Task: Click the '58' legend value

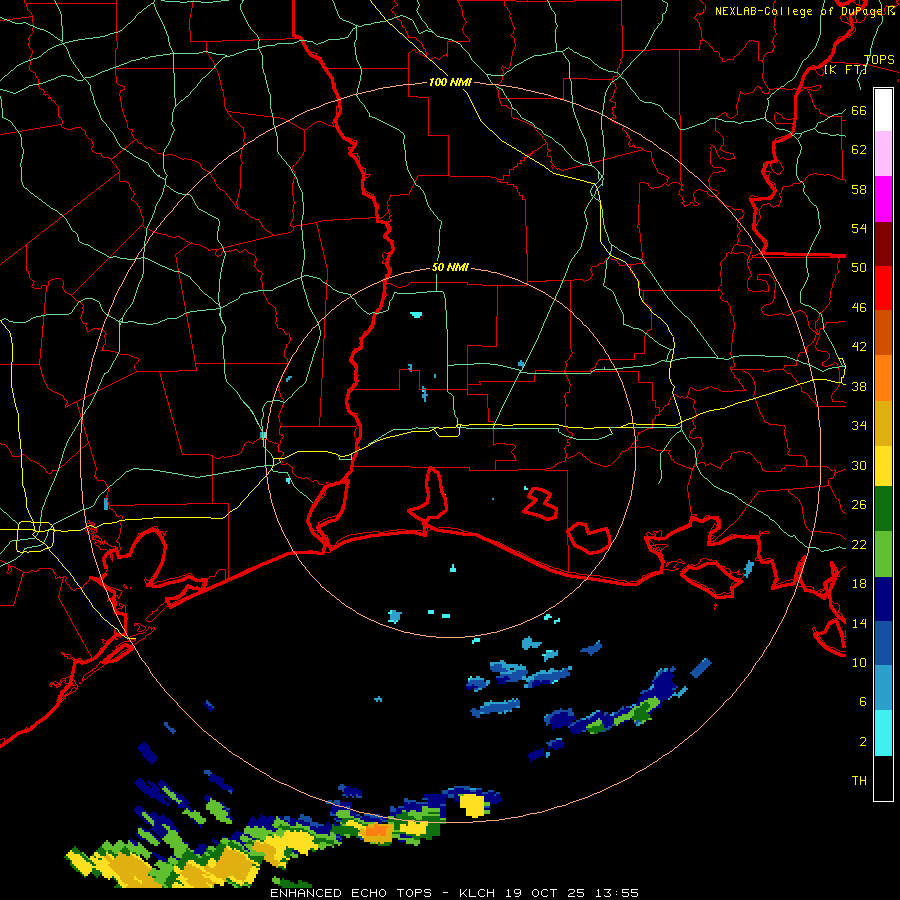Action: click(859, 189)
